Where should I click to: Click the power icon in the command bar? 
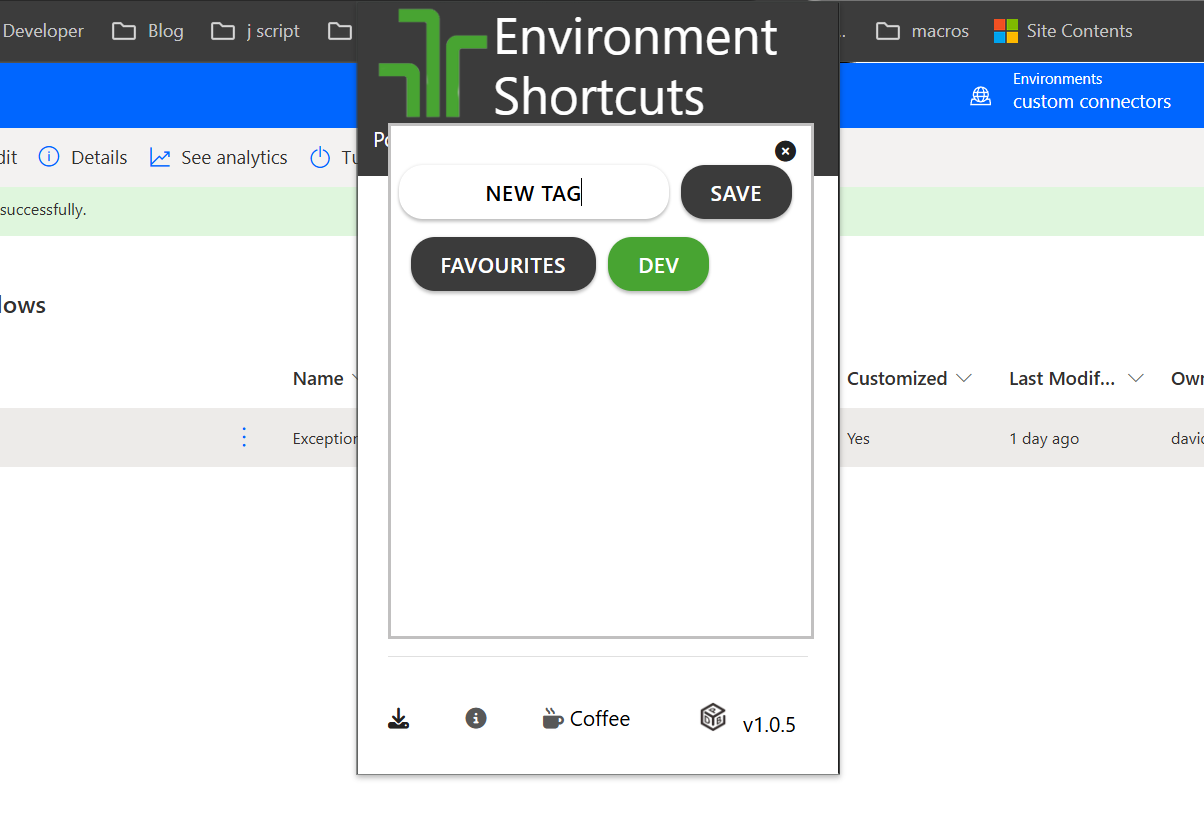coord(320,157)
